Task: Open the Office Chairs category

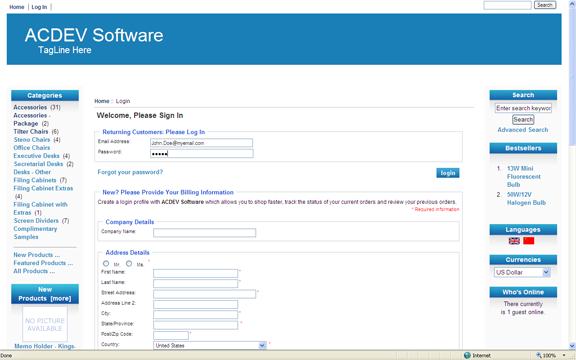Action: coord(32,148)
